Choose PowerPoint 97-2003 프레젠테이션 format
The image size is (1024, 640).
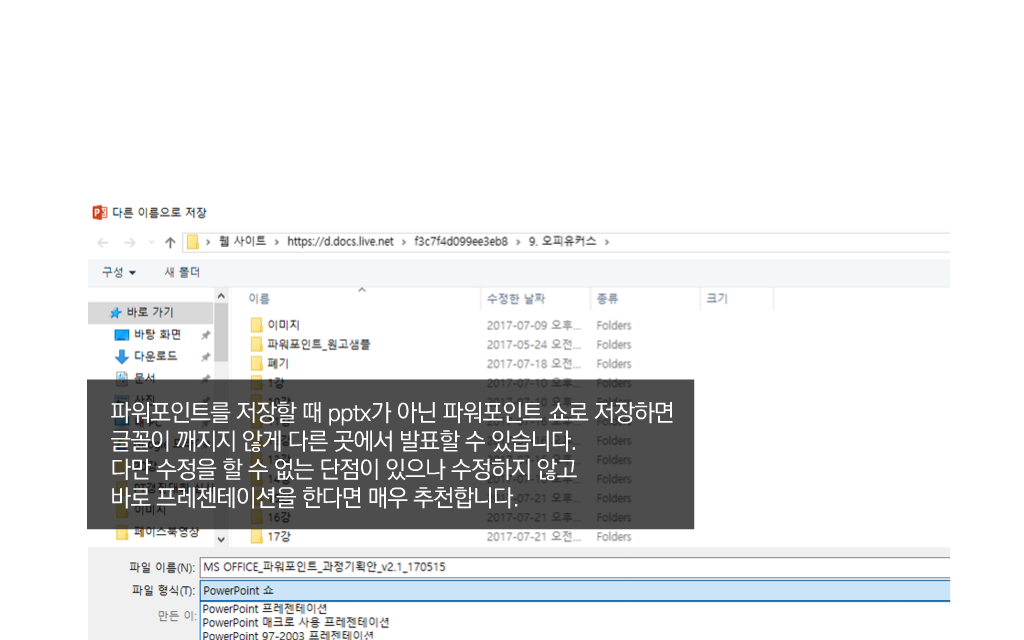pyautogui.click(x=288, y=635)
